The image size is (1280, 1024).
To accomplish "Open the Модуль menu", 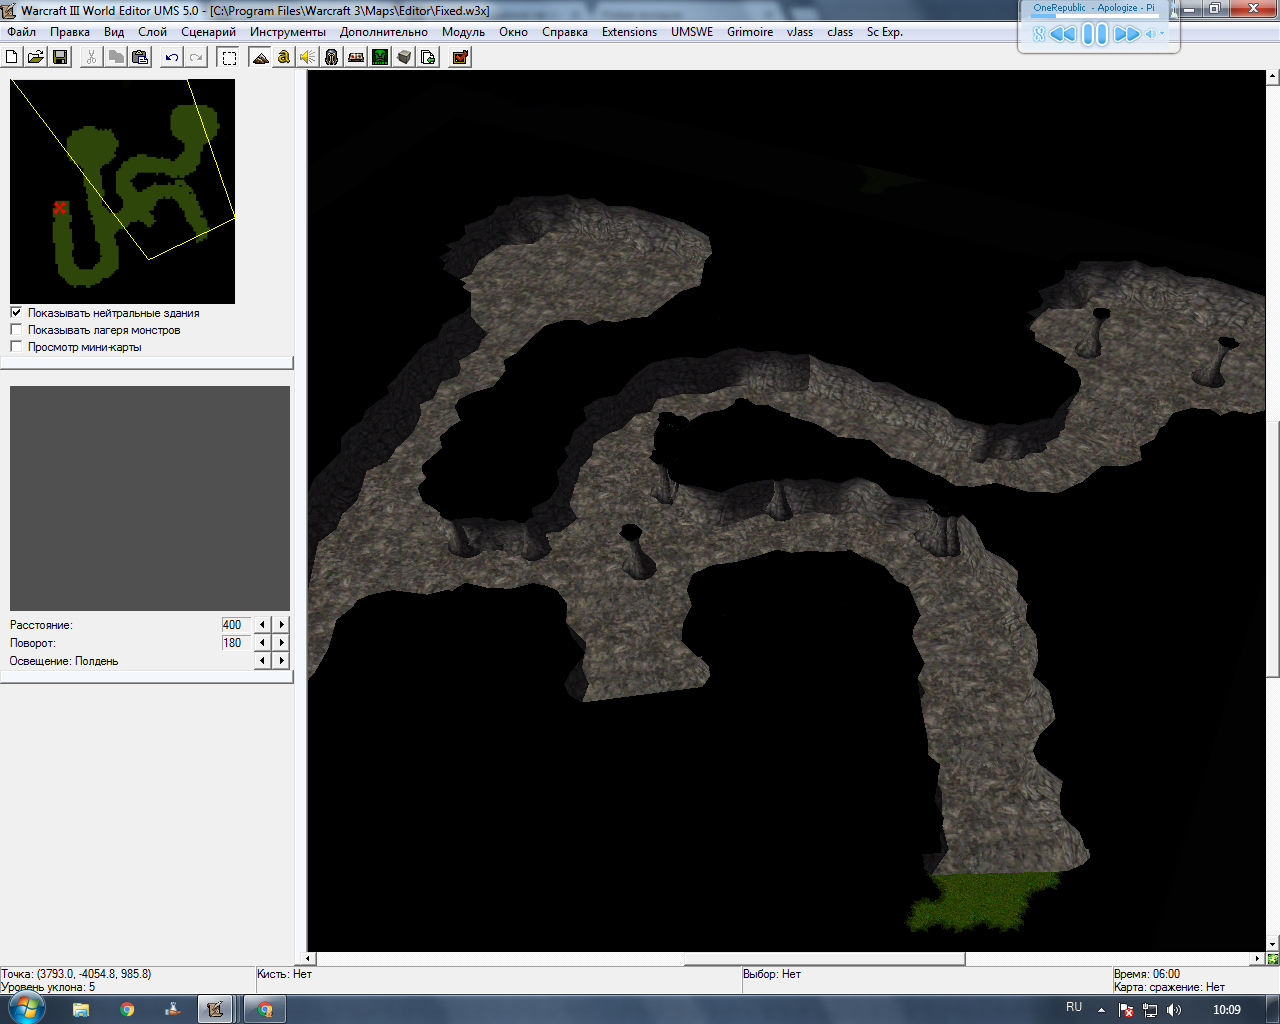I will (463, 32).
